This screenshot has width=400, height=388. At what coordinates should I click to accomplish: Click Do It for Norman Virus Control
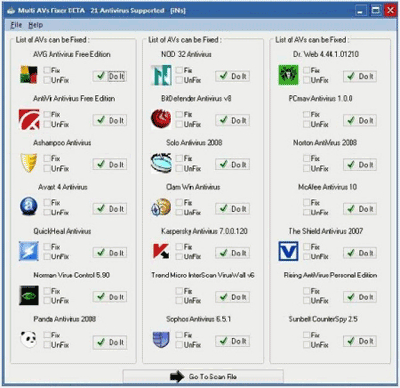point(110,297)
